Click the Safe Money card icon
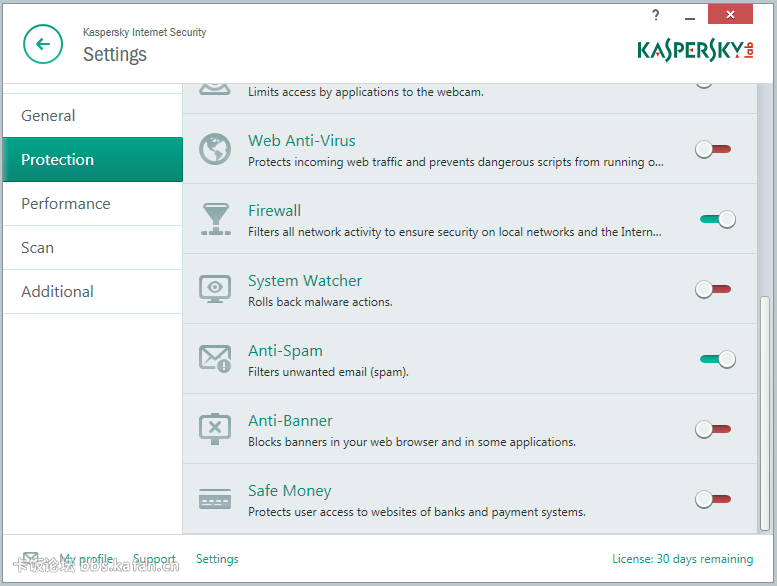The image size is (777, 586). pyautogui.click(x=215, y=499)
